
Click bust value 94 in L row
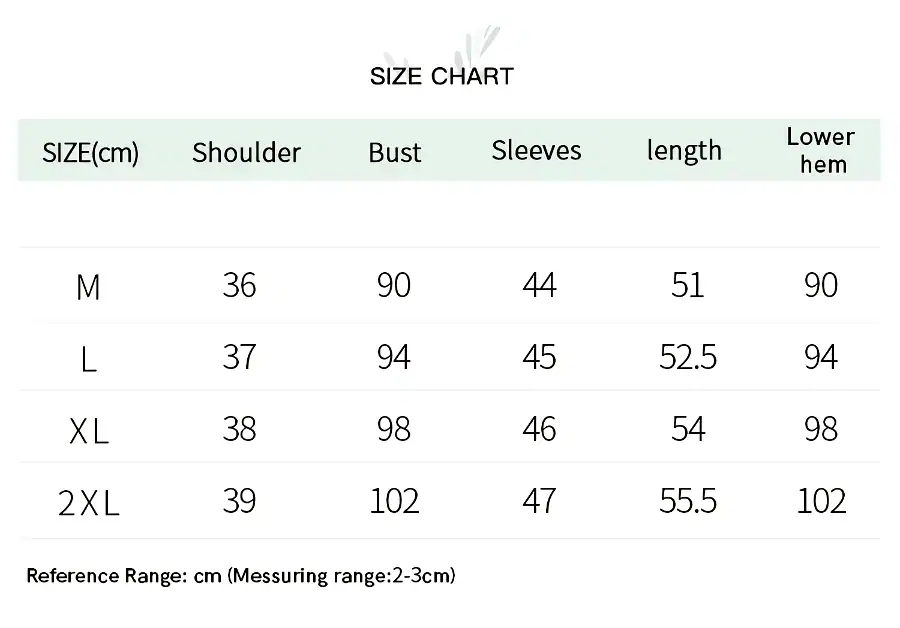[x=394, y=357]
